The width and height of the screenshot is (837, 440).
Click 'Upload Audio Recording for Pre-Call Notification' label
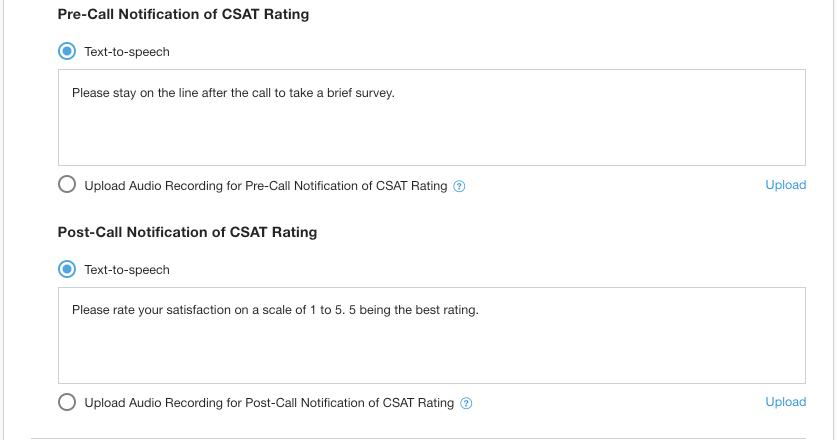tap(265, 186)
